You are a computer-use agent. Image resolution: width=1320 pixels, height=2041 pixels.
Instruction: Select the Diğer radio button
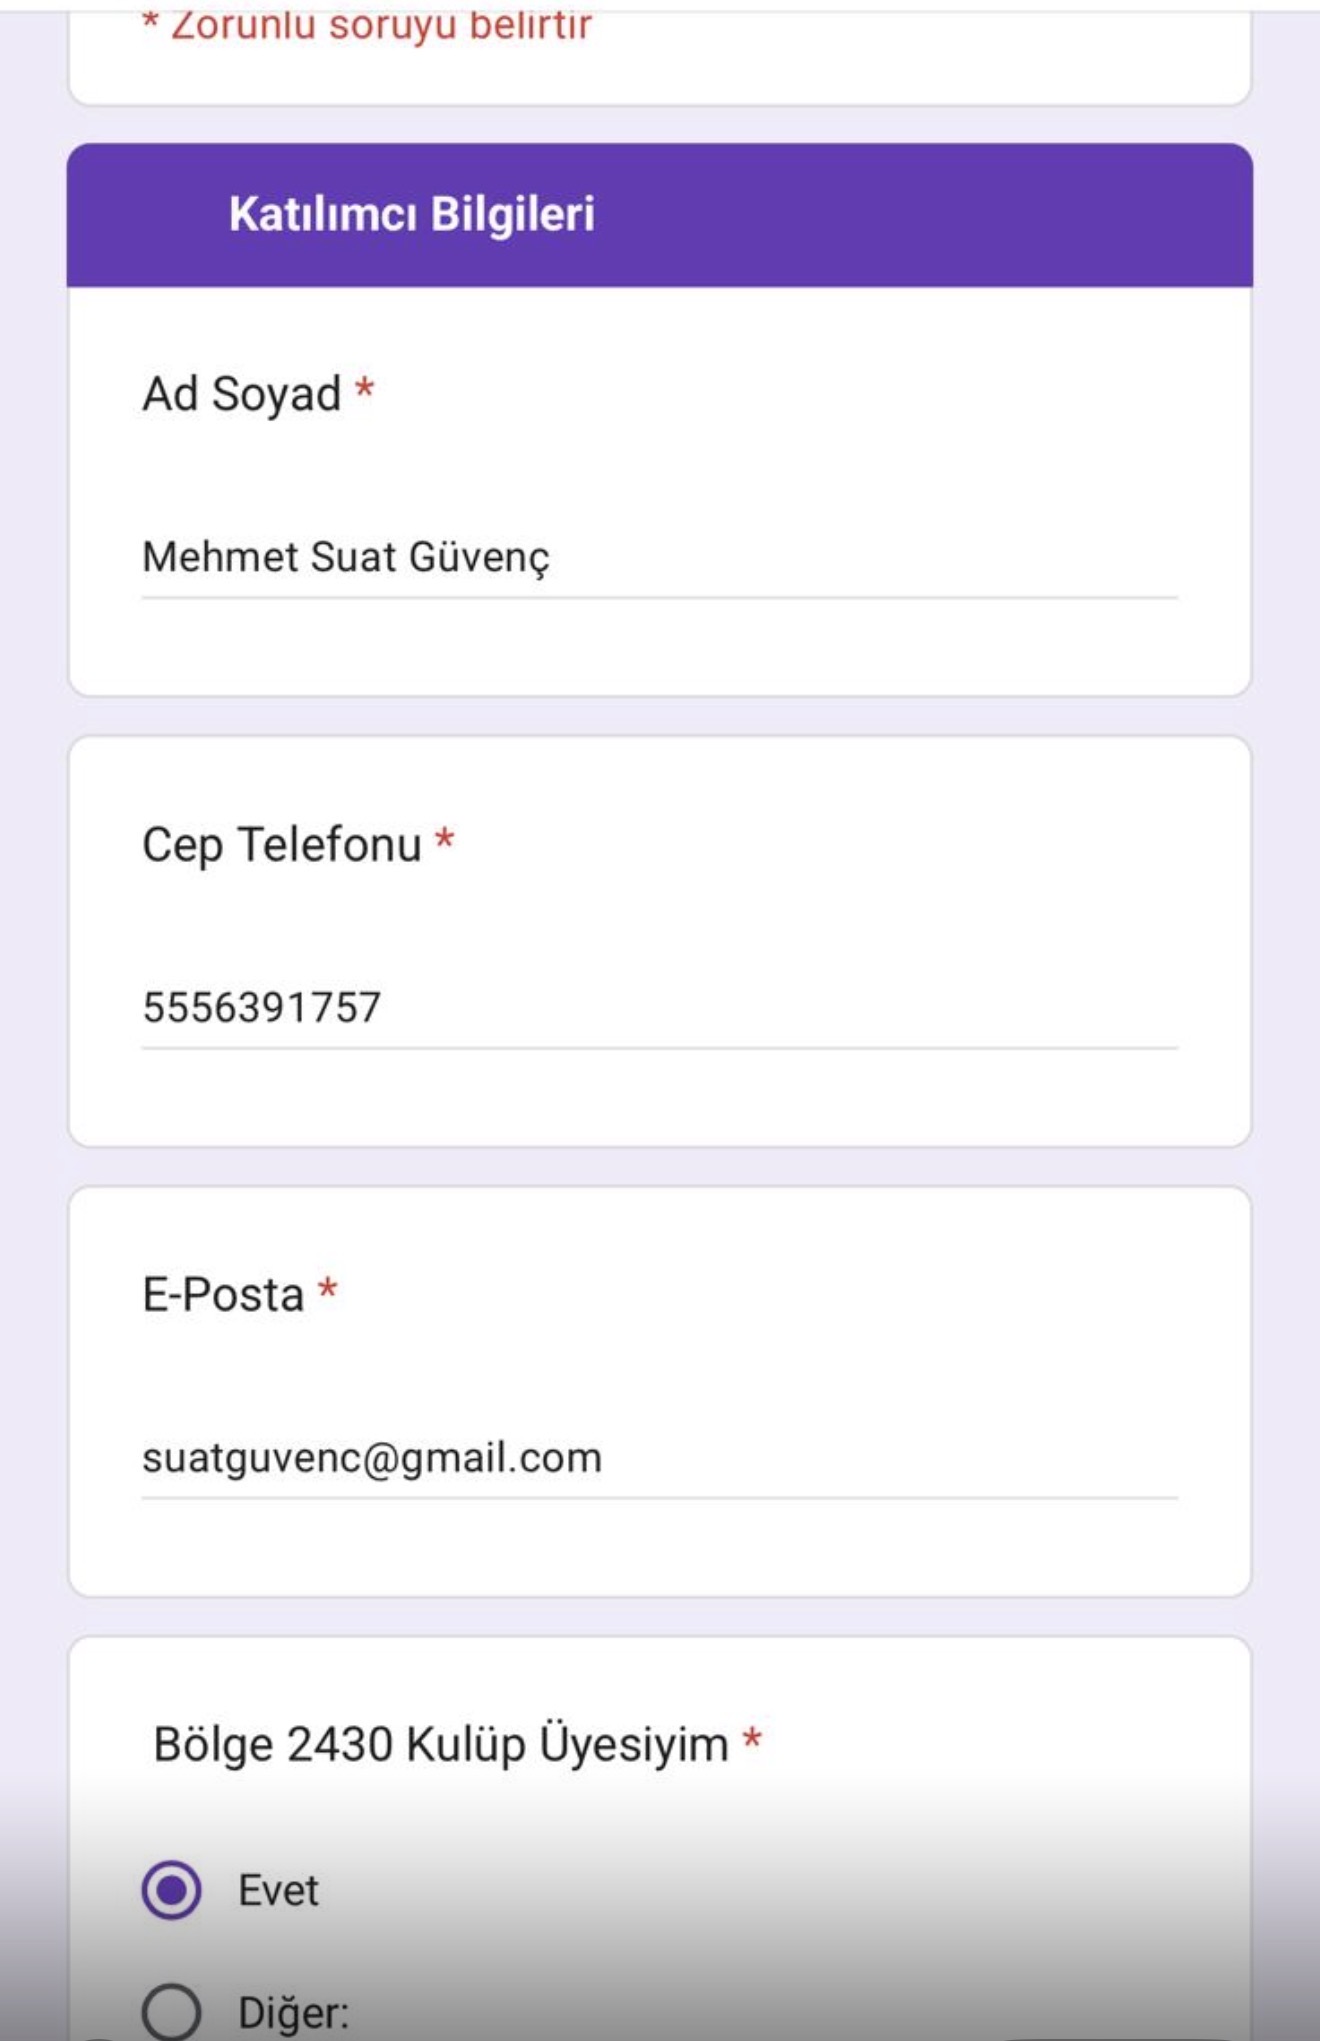[x=171, y=2012]
